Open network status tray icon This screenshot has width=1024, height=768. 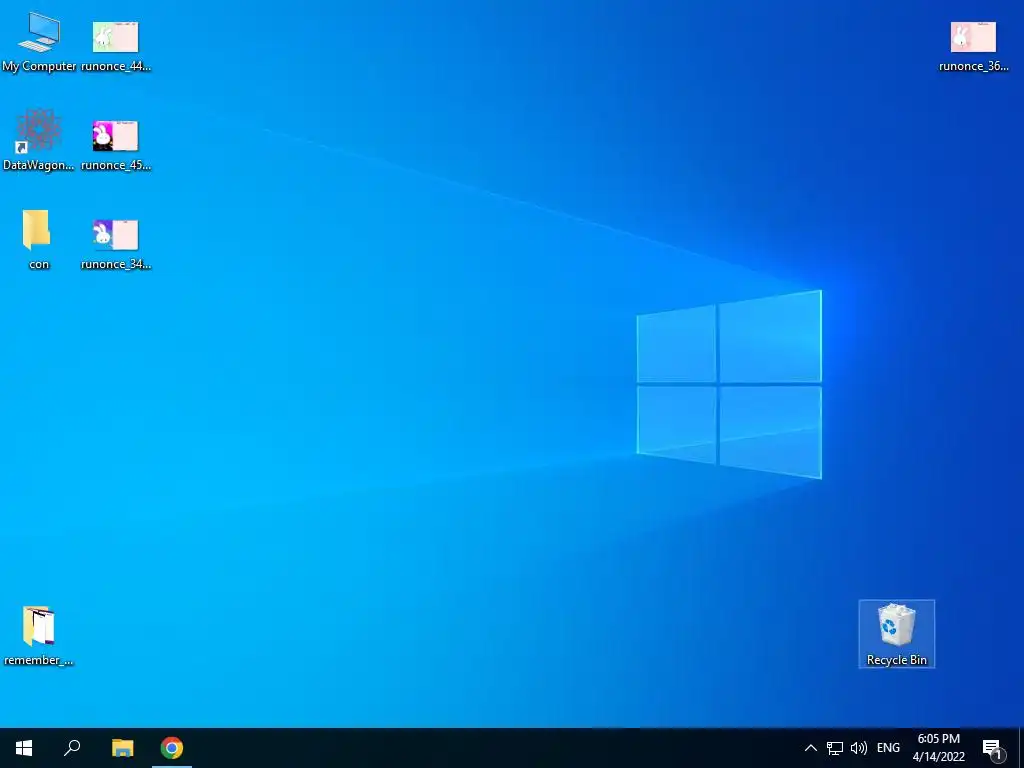[x=835, y=748]
